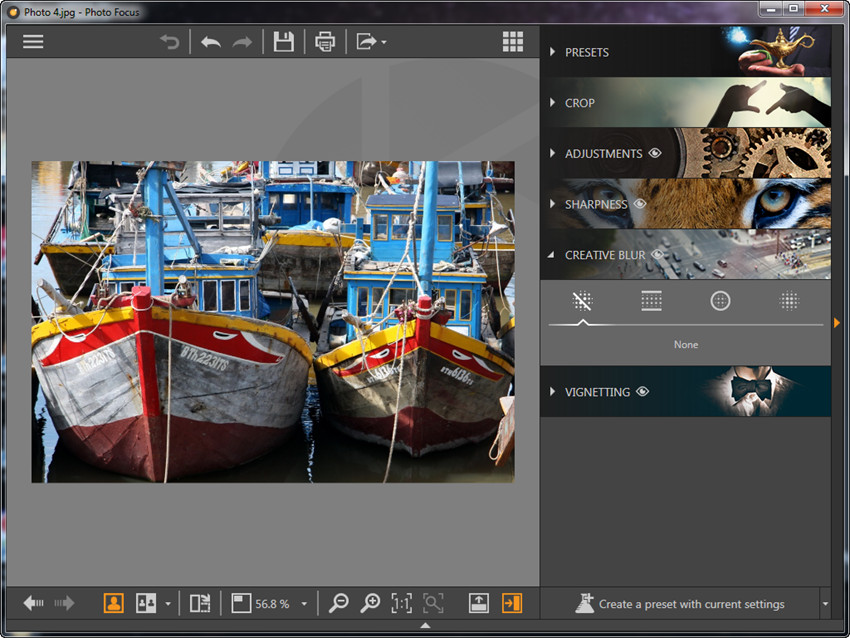Toggle the right side panel icon
This screenshot has height=638, width=850.
[x=512, y=603]
